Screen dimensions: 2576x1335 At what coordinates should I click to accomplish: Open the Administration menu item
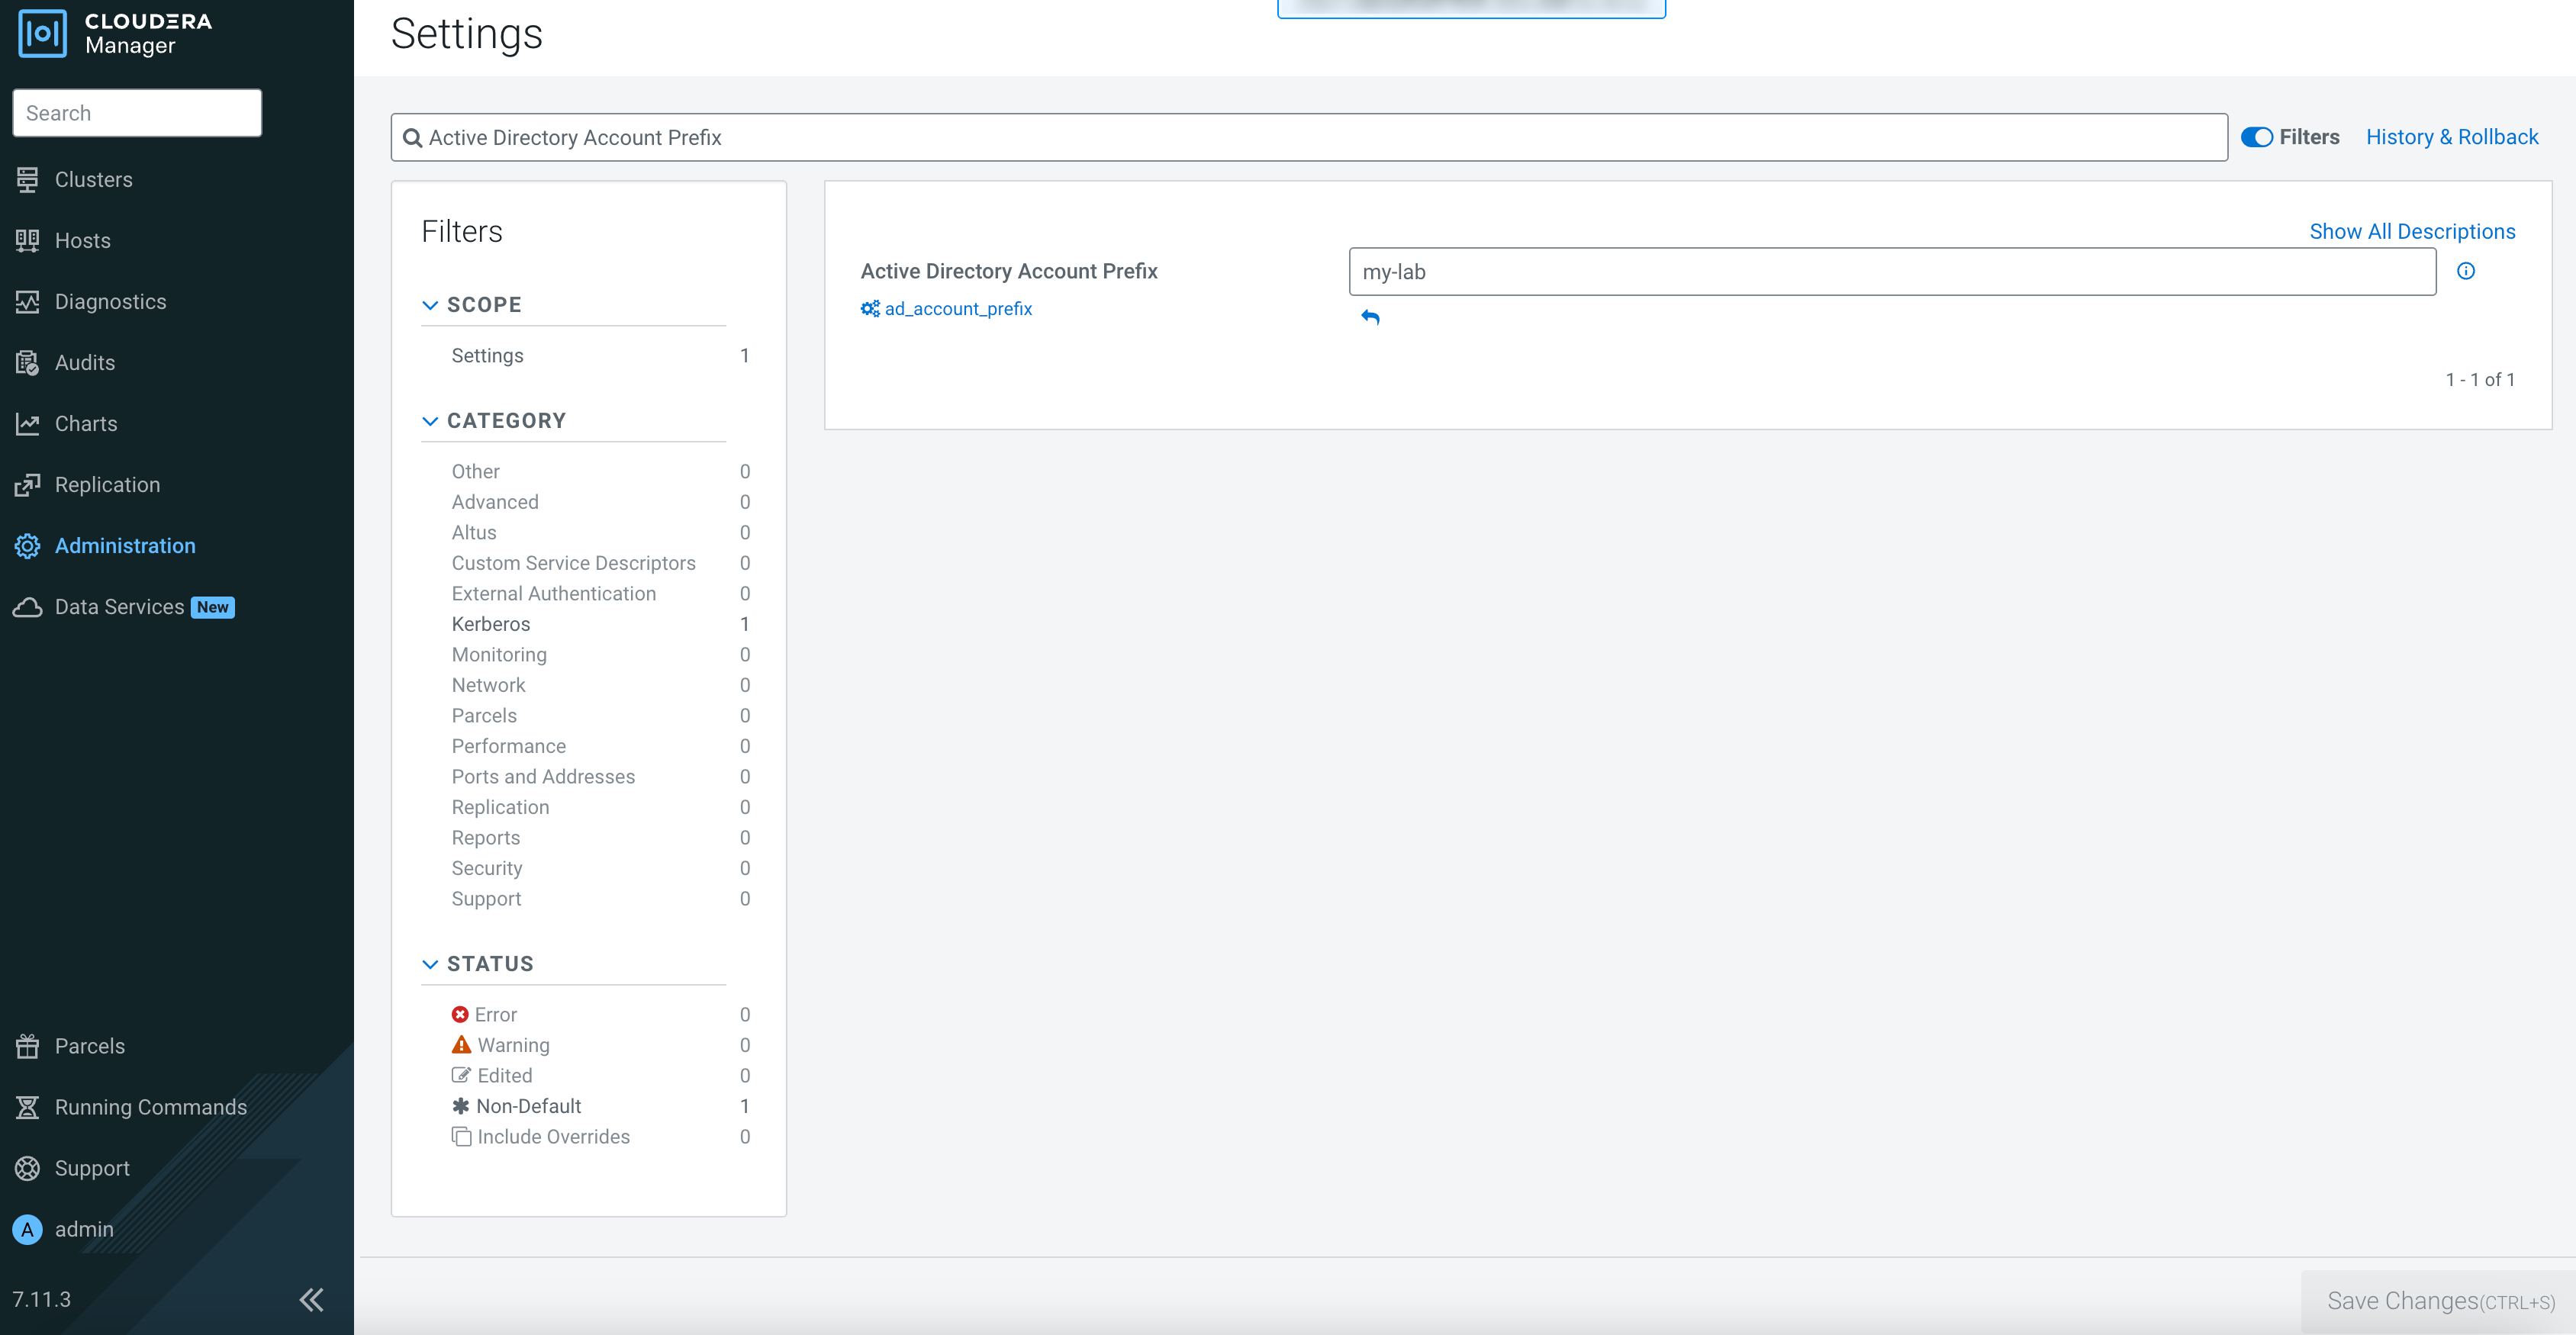click(125, 546)
